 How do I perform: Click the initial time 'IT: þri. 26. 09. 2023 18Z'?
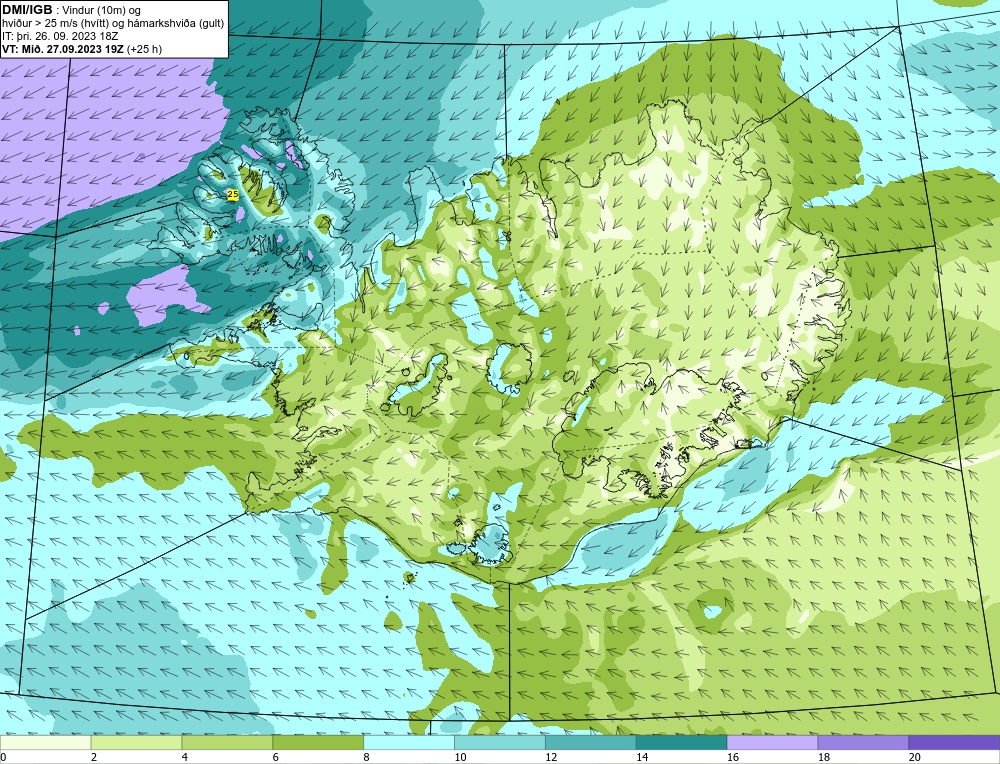60,36
